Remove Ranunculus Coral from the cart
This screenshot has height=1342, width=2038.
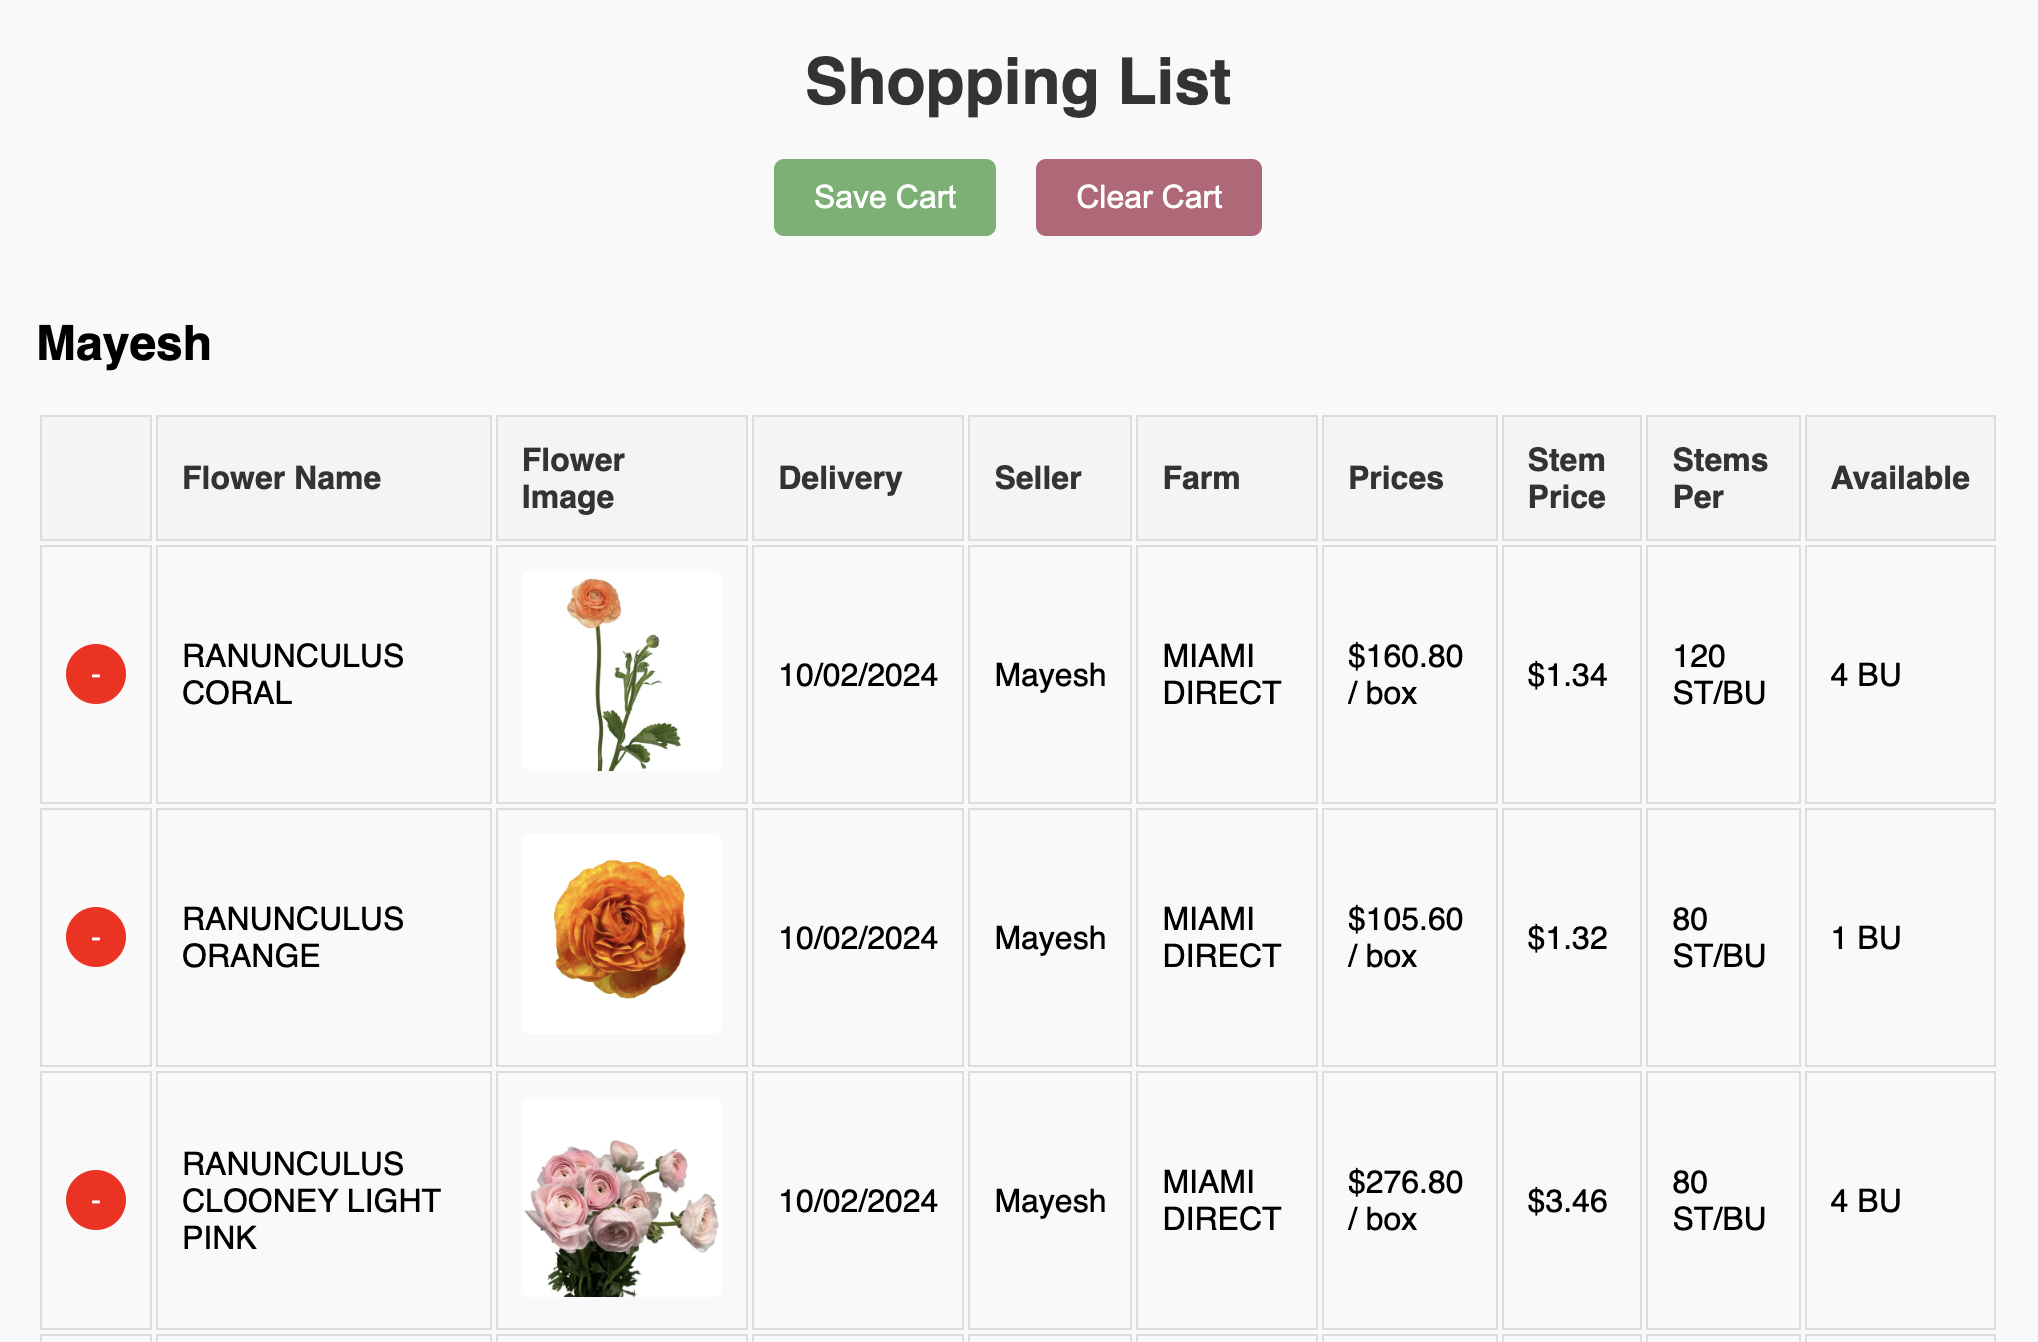[x=96, y=674]
